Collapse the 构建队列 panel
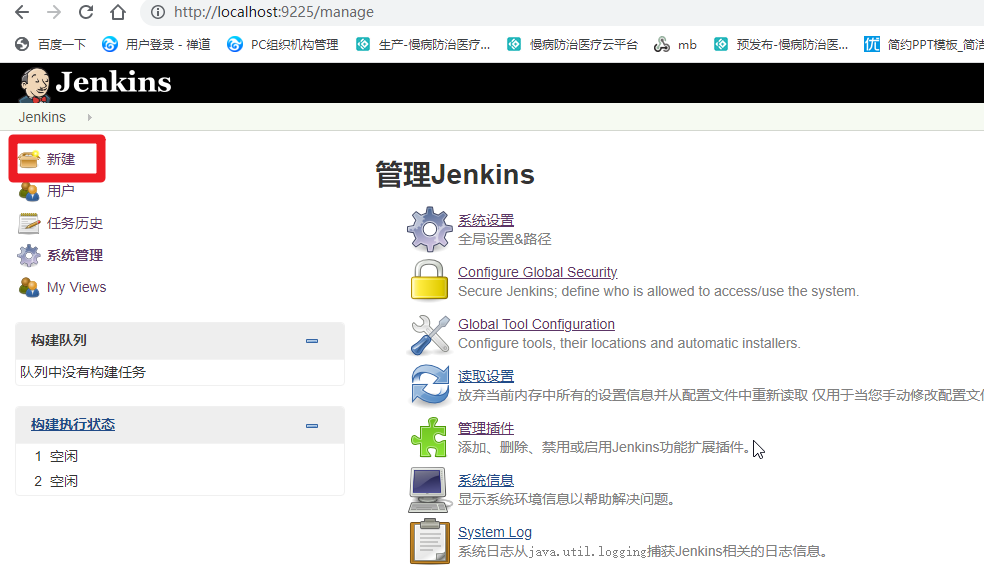The width and height of the screenshot is (984, 565). 312,341
